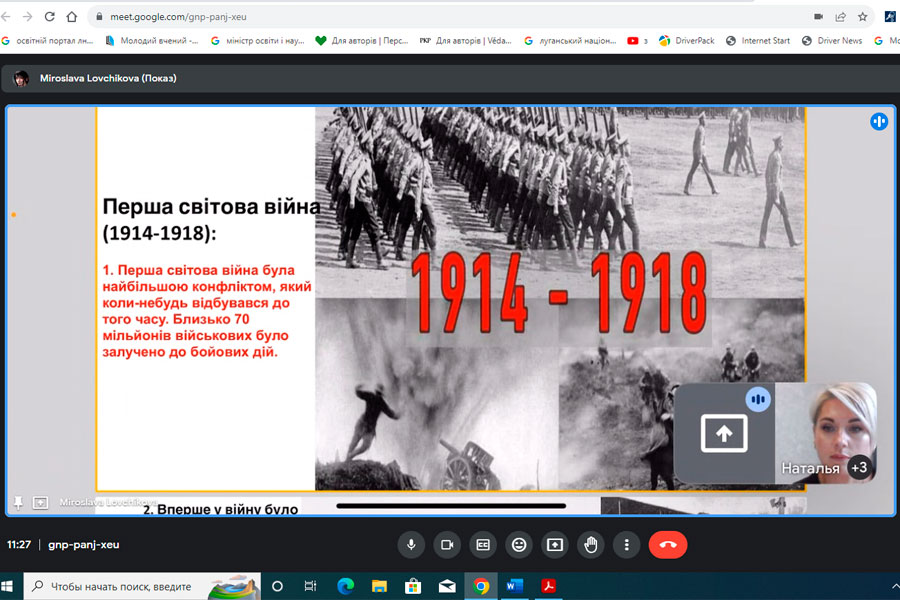This screenshot has height=600, width=900.
Task: Turn off the camera in Meet
Action: click(x=447, y=545)
